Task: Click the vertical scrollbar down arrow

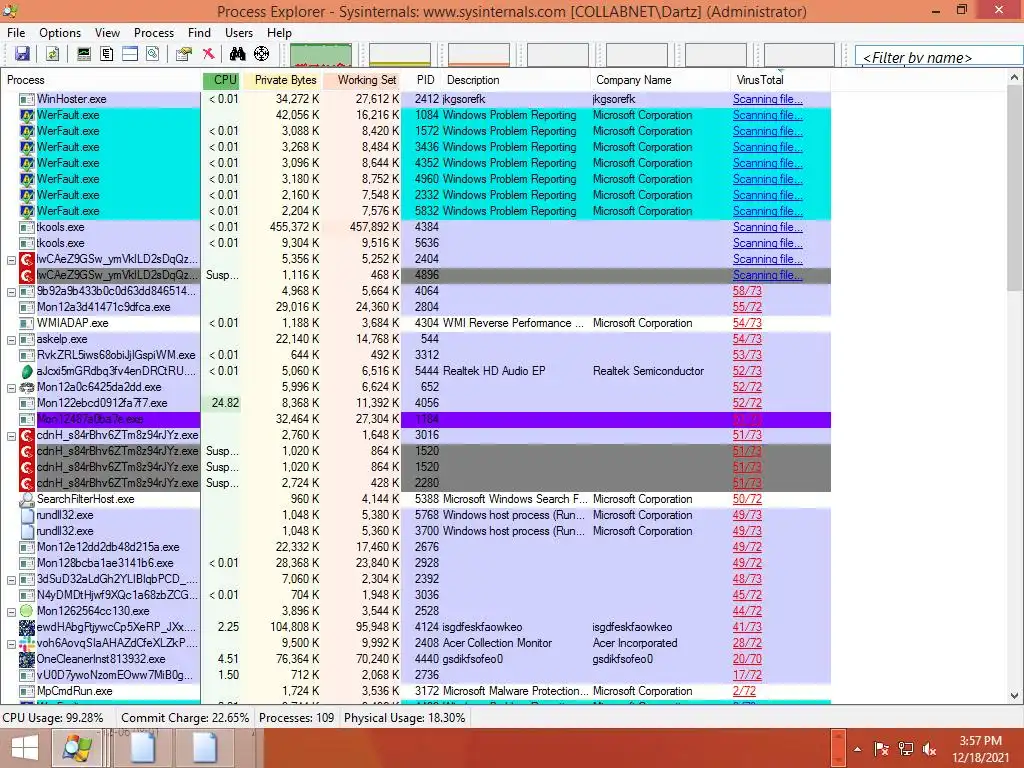Action: click(1014, 696)
